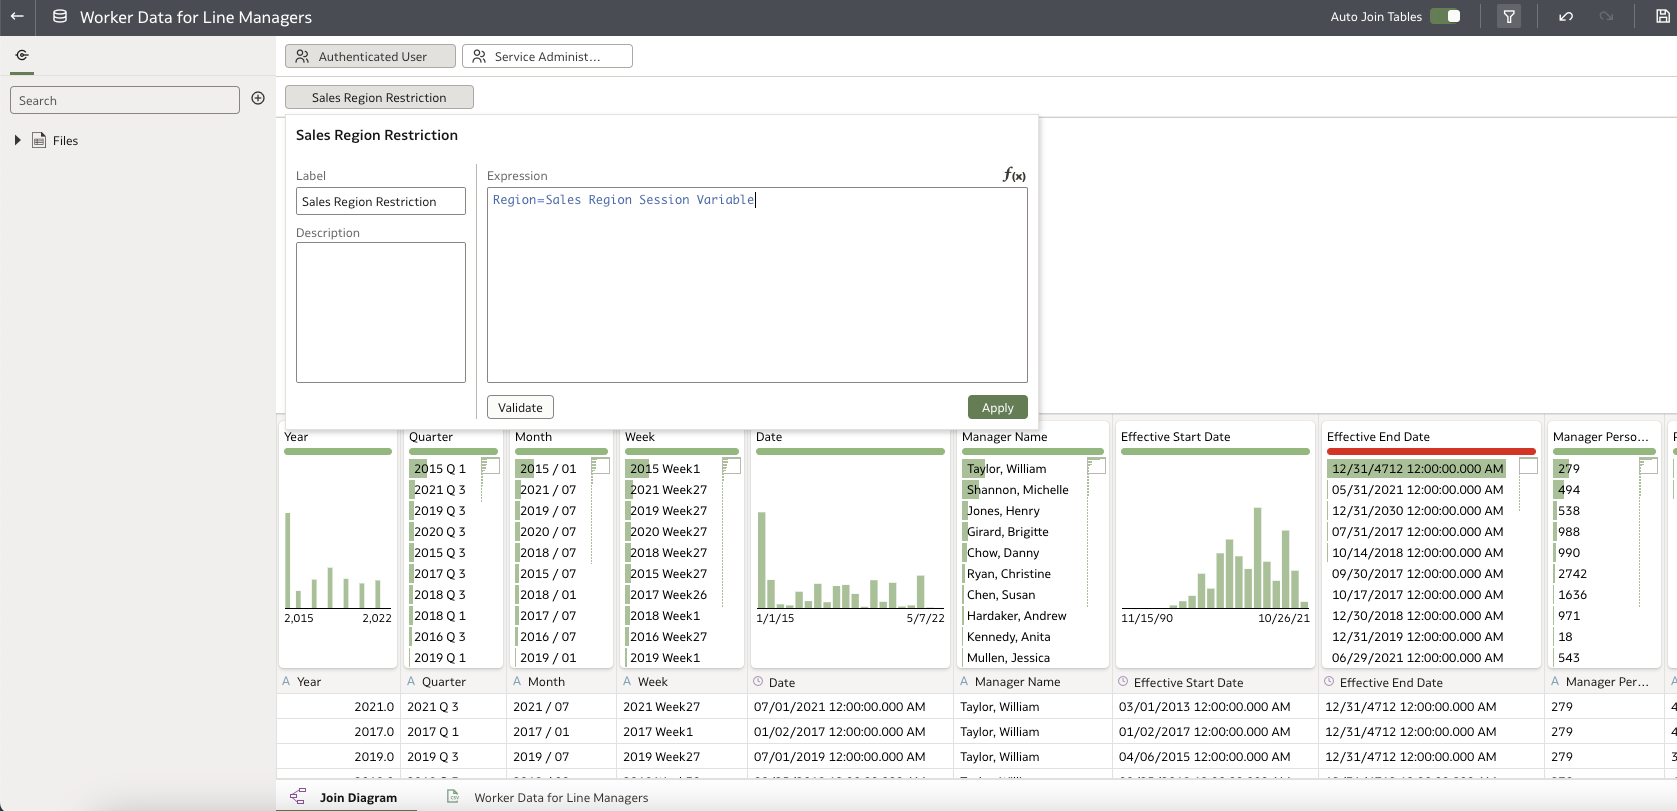Click the add plus icon beside Search
This screenshot has height=811, width=1677.
click(x=258, y=98)
